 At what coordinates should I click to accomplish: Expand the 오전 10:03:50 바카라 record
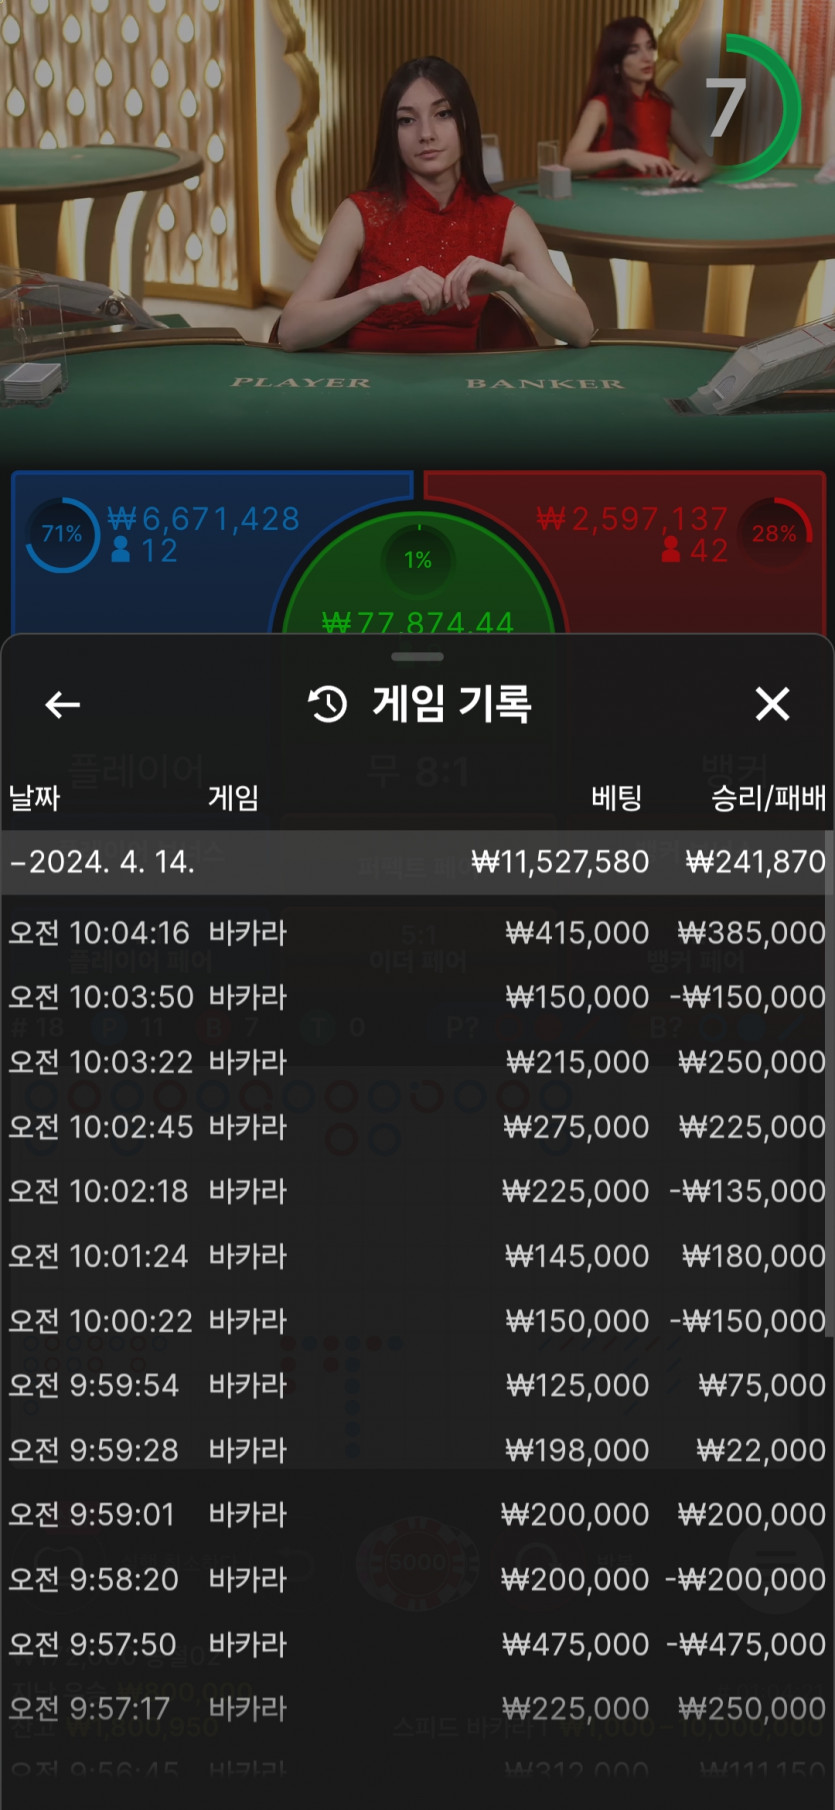(417, 997)
